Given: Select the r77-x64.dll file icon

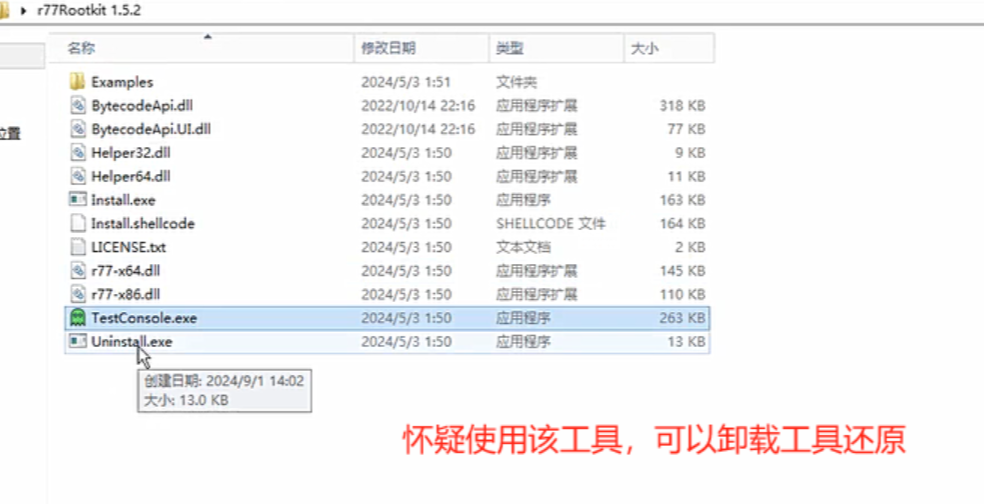Looking at the screenshot, I should click(x=77, y=271).
